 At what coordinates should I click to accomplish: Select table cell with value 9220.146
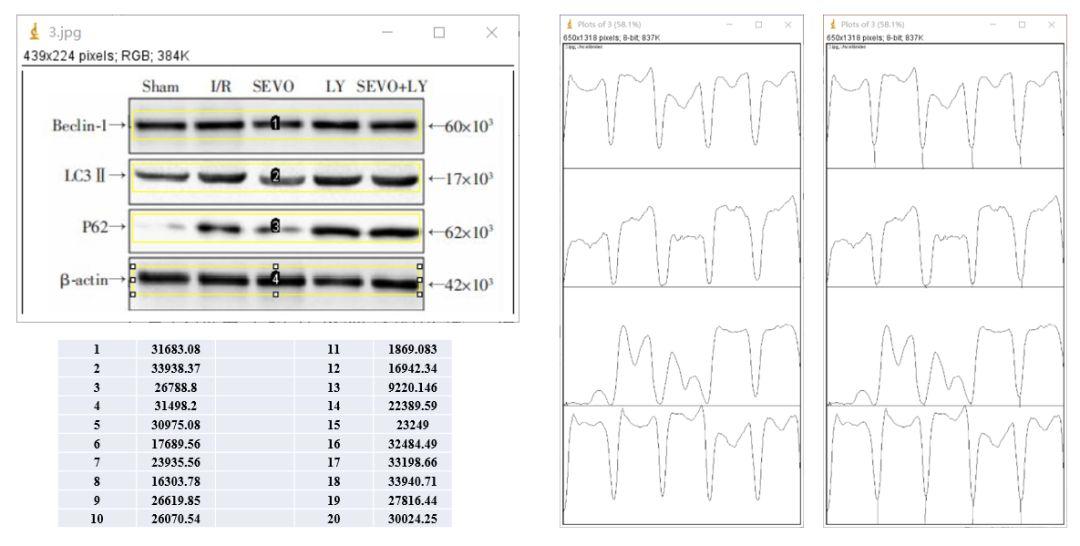point(413,387)
